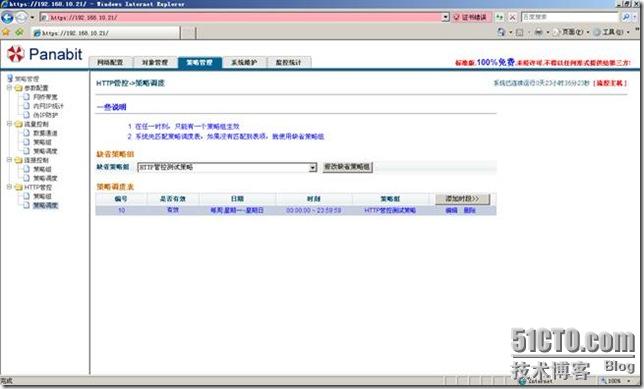Click the 00:00:00 - 23:59:59 time cell
This screenshot has height=389, width=644.
(x=313, y=211)
